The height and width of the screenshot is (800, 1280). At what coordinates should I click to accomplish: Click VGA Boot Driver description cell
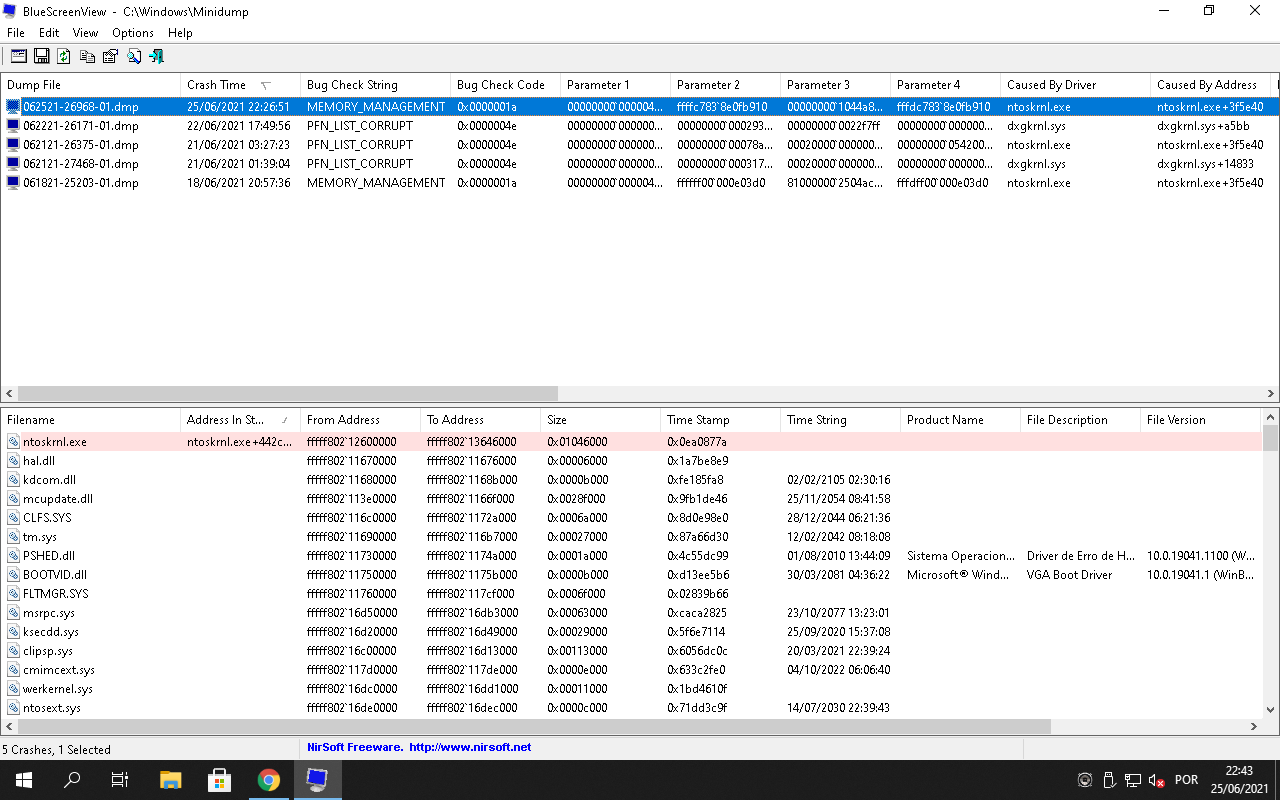click(1069, 575)
